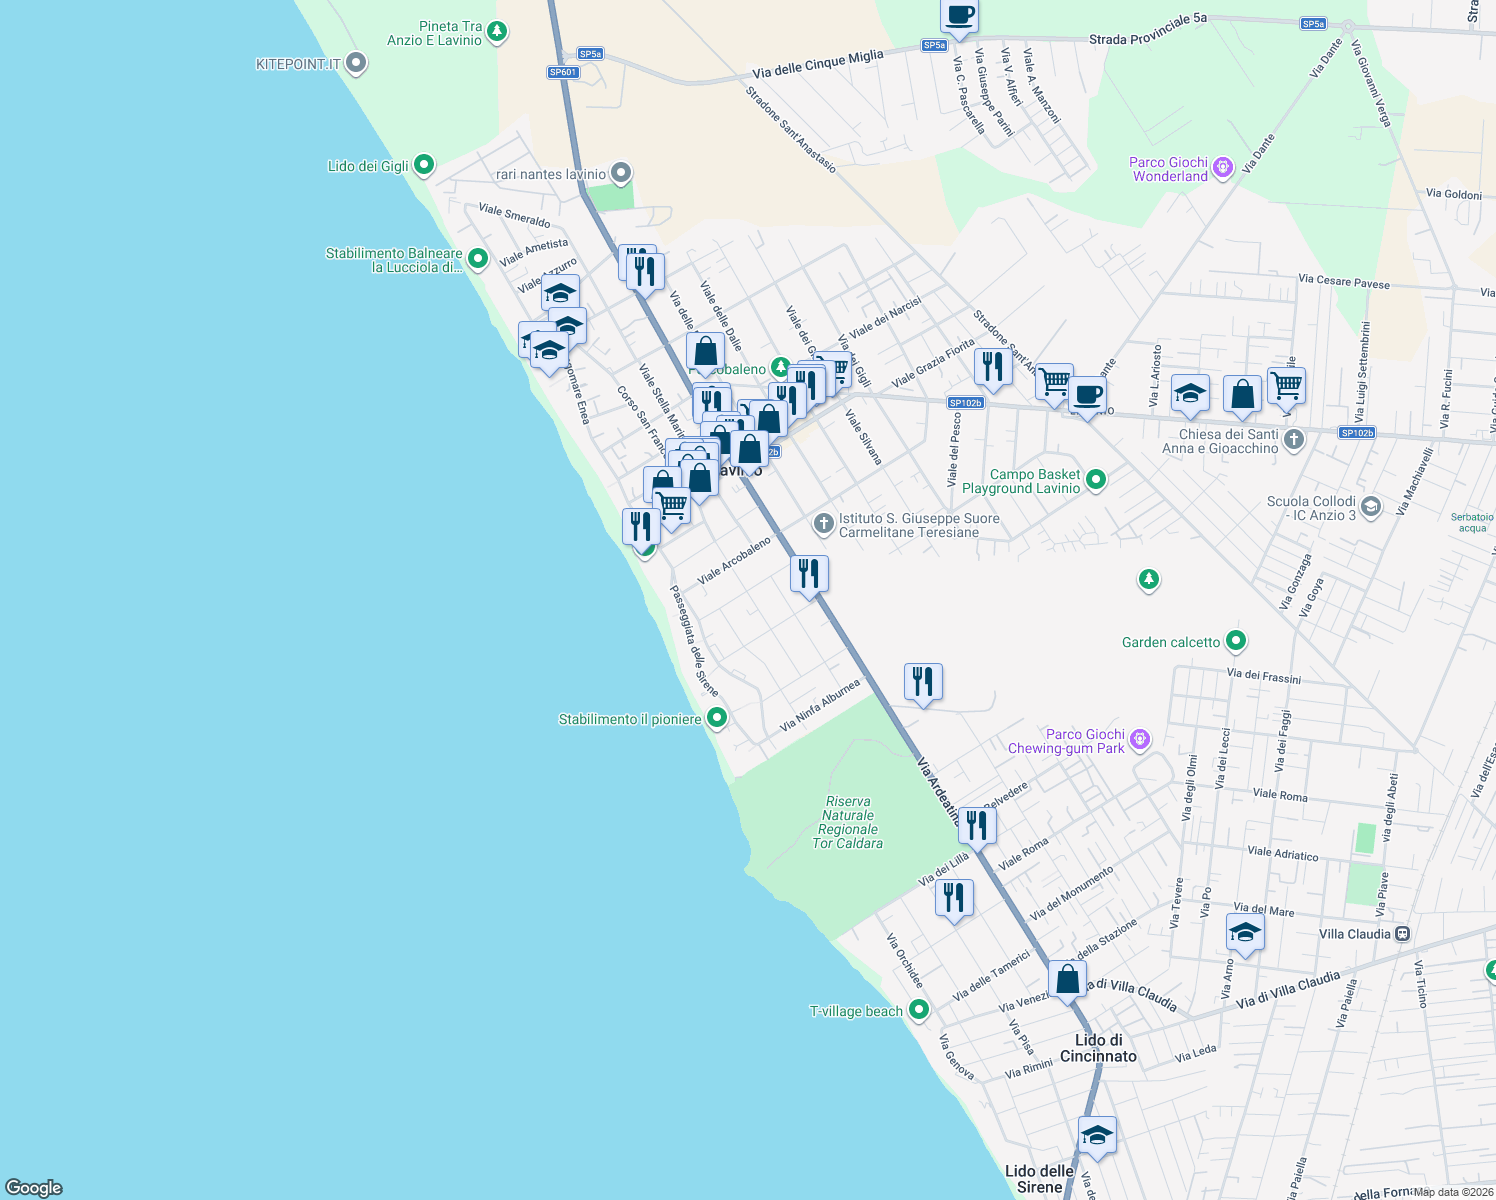Click the restaurant icon on Viale Arcobaleno

808,572
